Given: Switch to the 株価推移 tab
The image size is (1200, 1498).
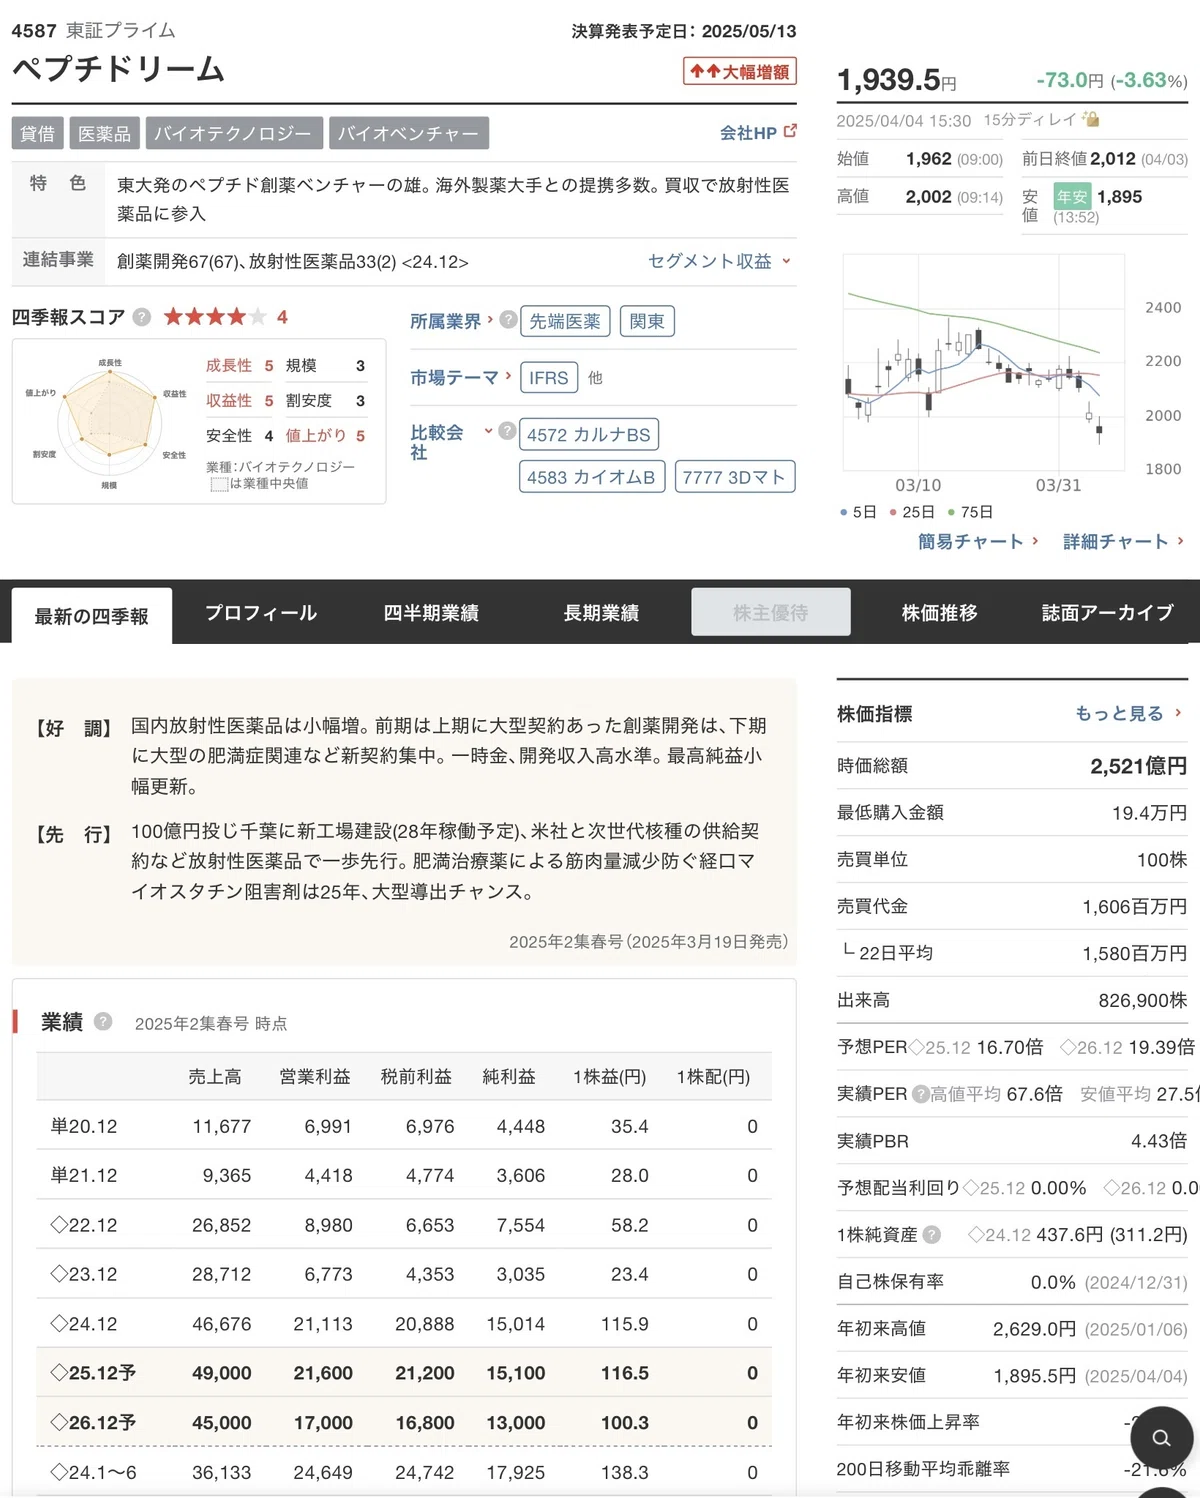Looking at the screenshot, I should coord(940,613).
